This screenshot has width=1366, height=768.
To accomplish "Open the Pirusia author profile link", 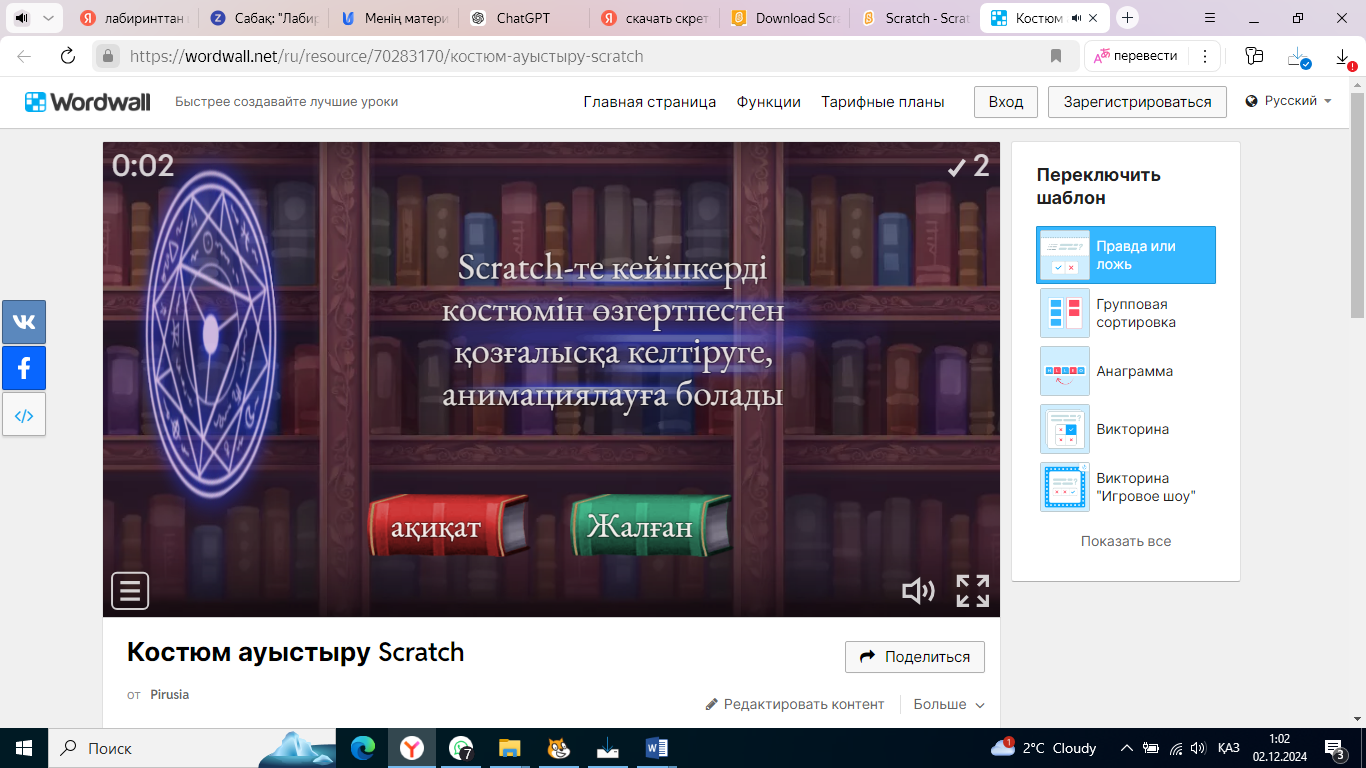I will pyautogui.click(x=170, y=694).
